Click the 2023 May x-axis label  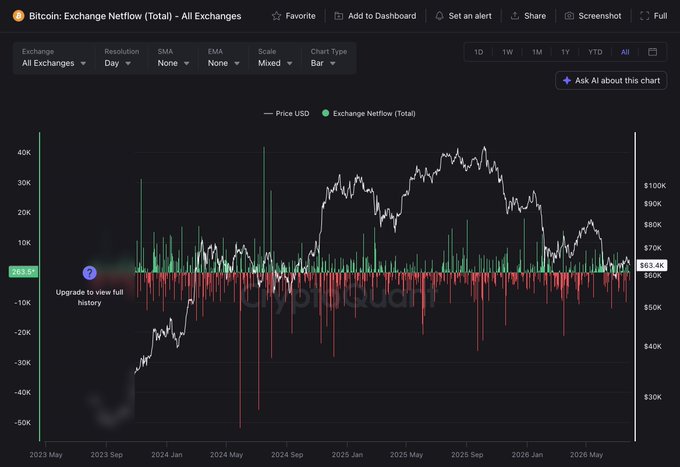point(46,455)
